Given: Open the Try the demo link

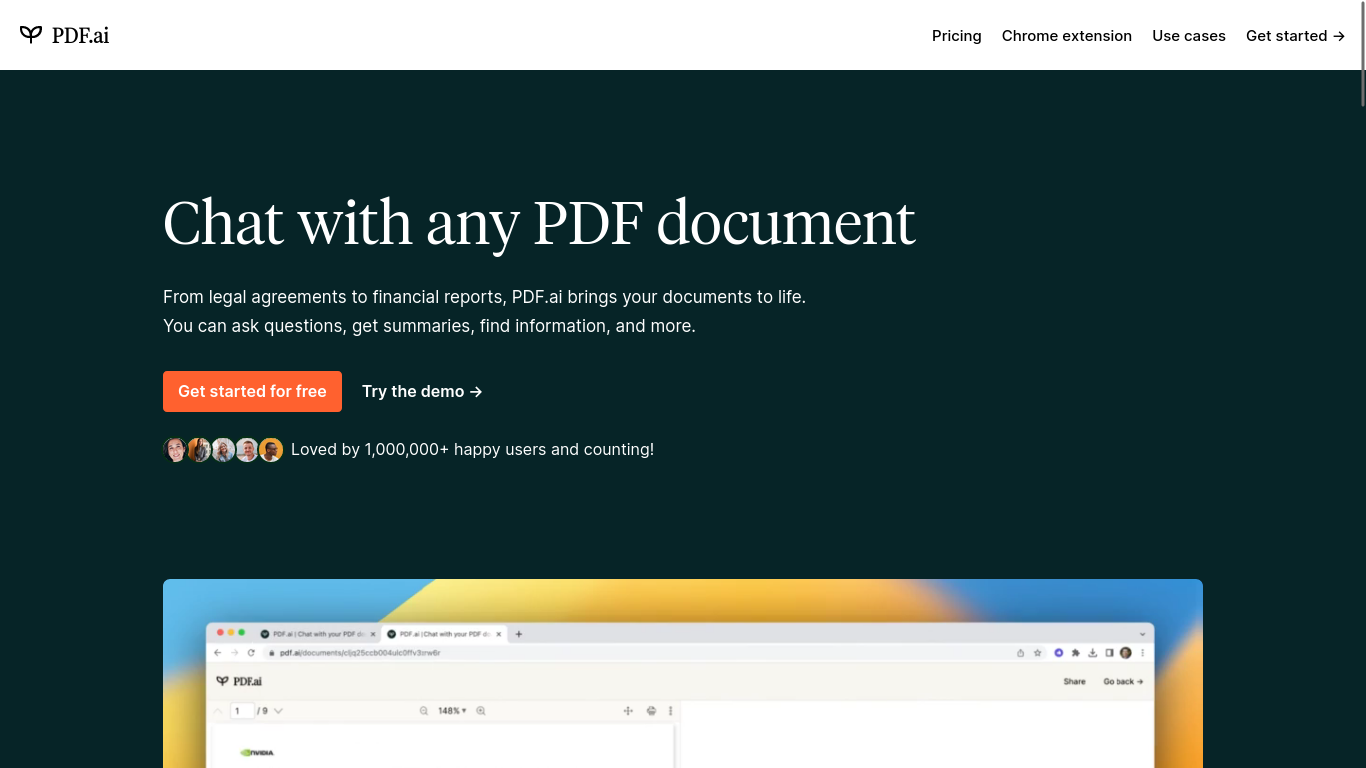Looking at the screenshot, I should pos(422,392).
